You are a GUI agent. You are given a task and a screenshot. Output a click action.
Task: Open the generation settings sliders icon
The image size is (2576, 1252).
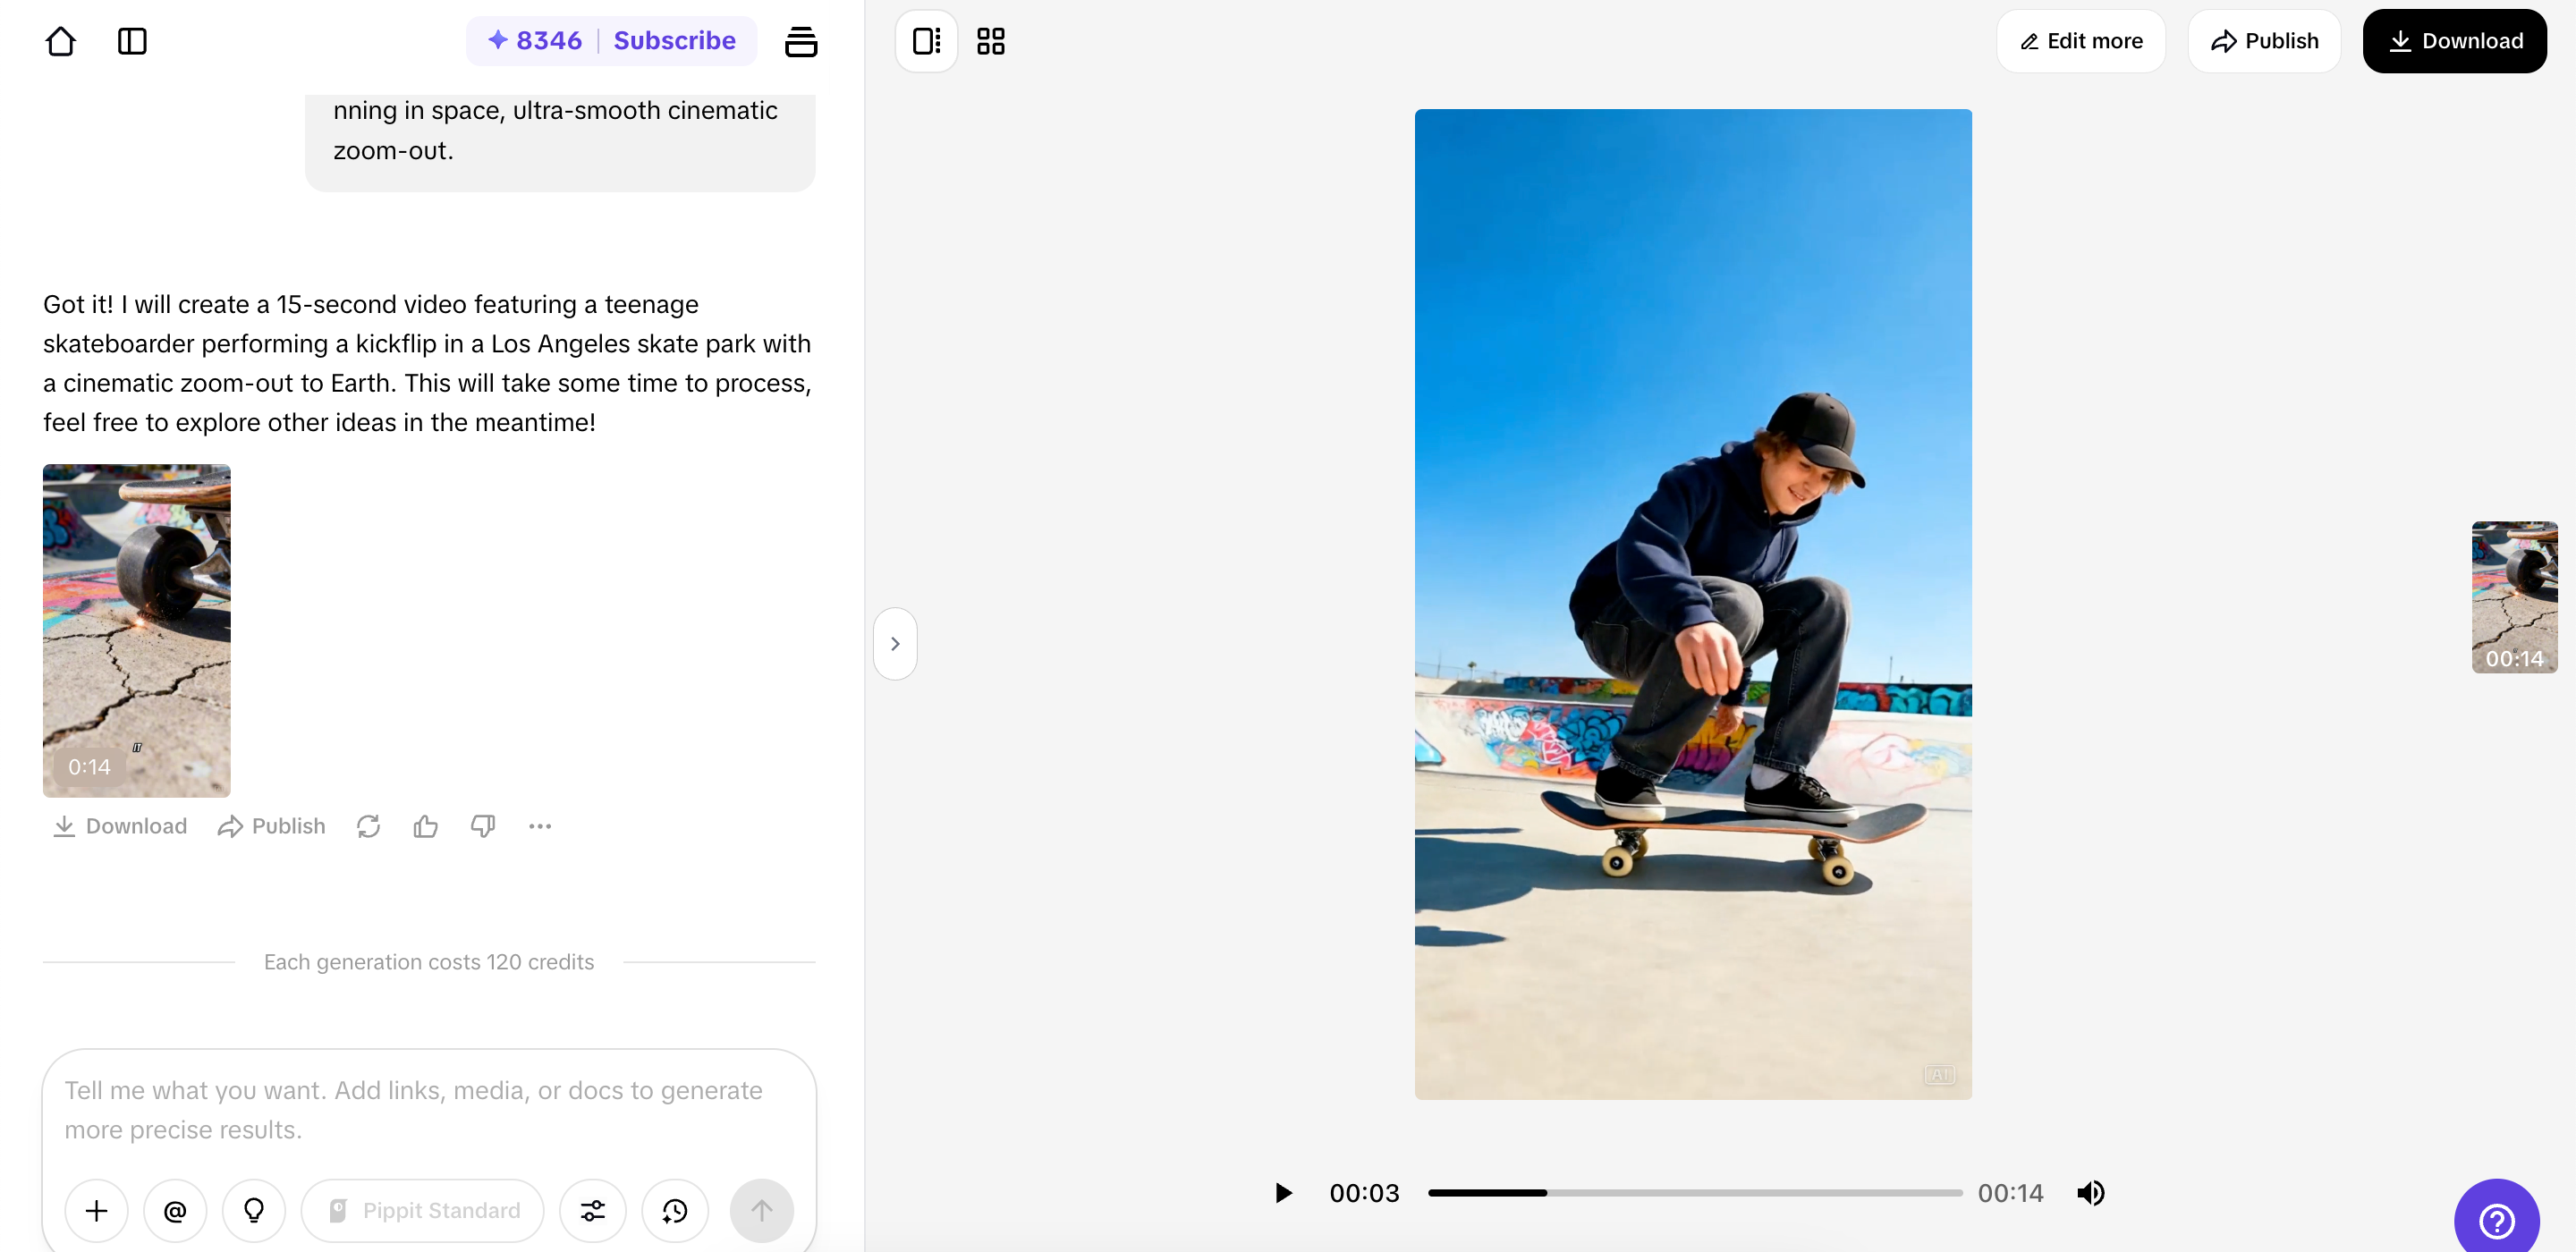(592, 1210)
